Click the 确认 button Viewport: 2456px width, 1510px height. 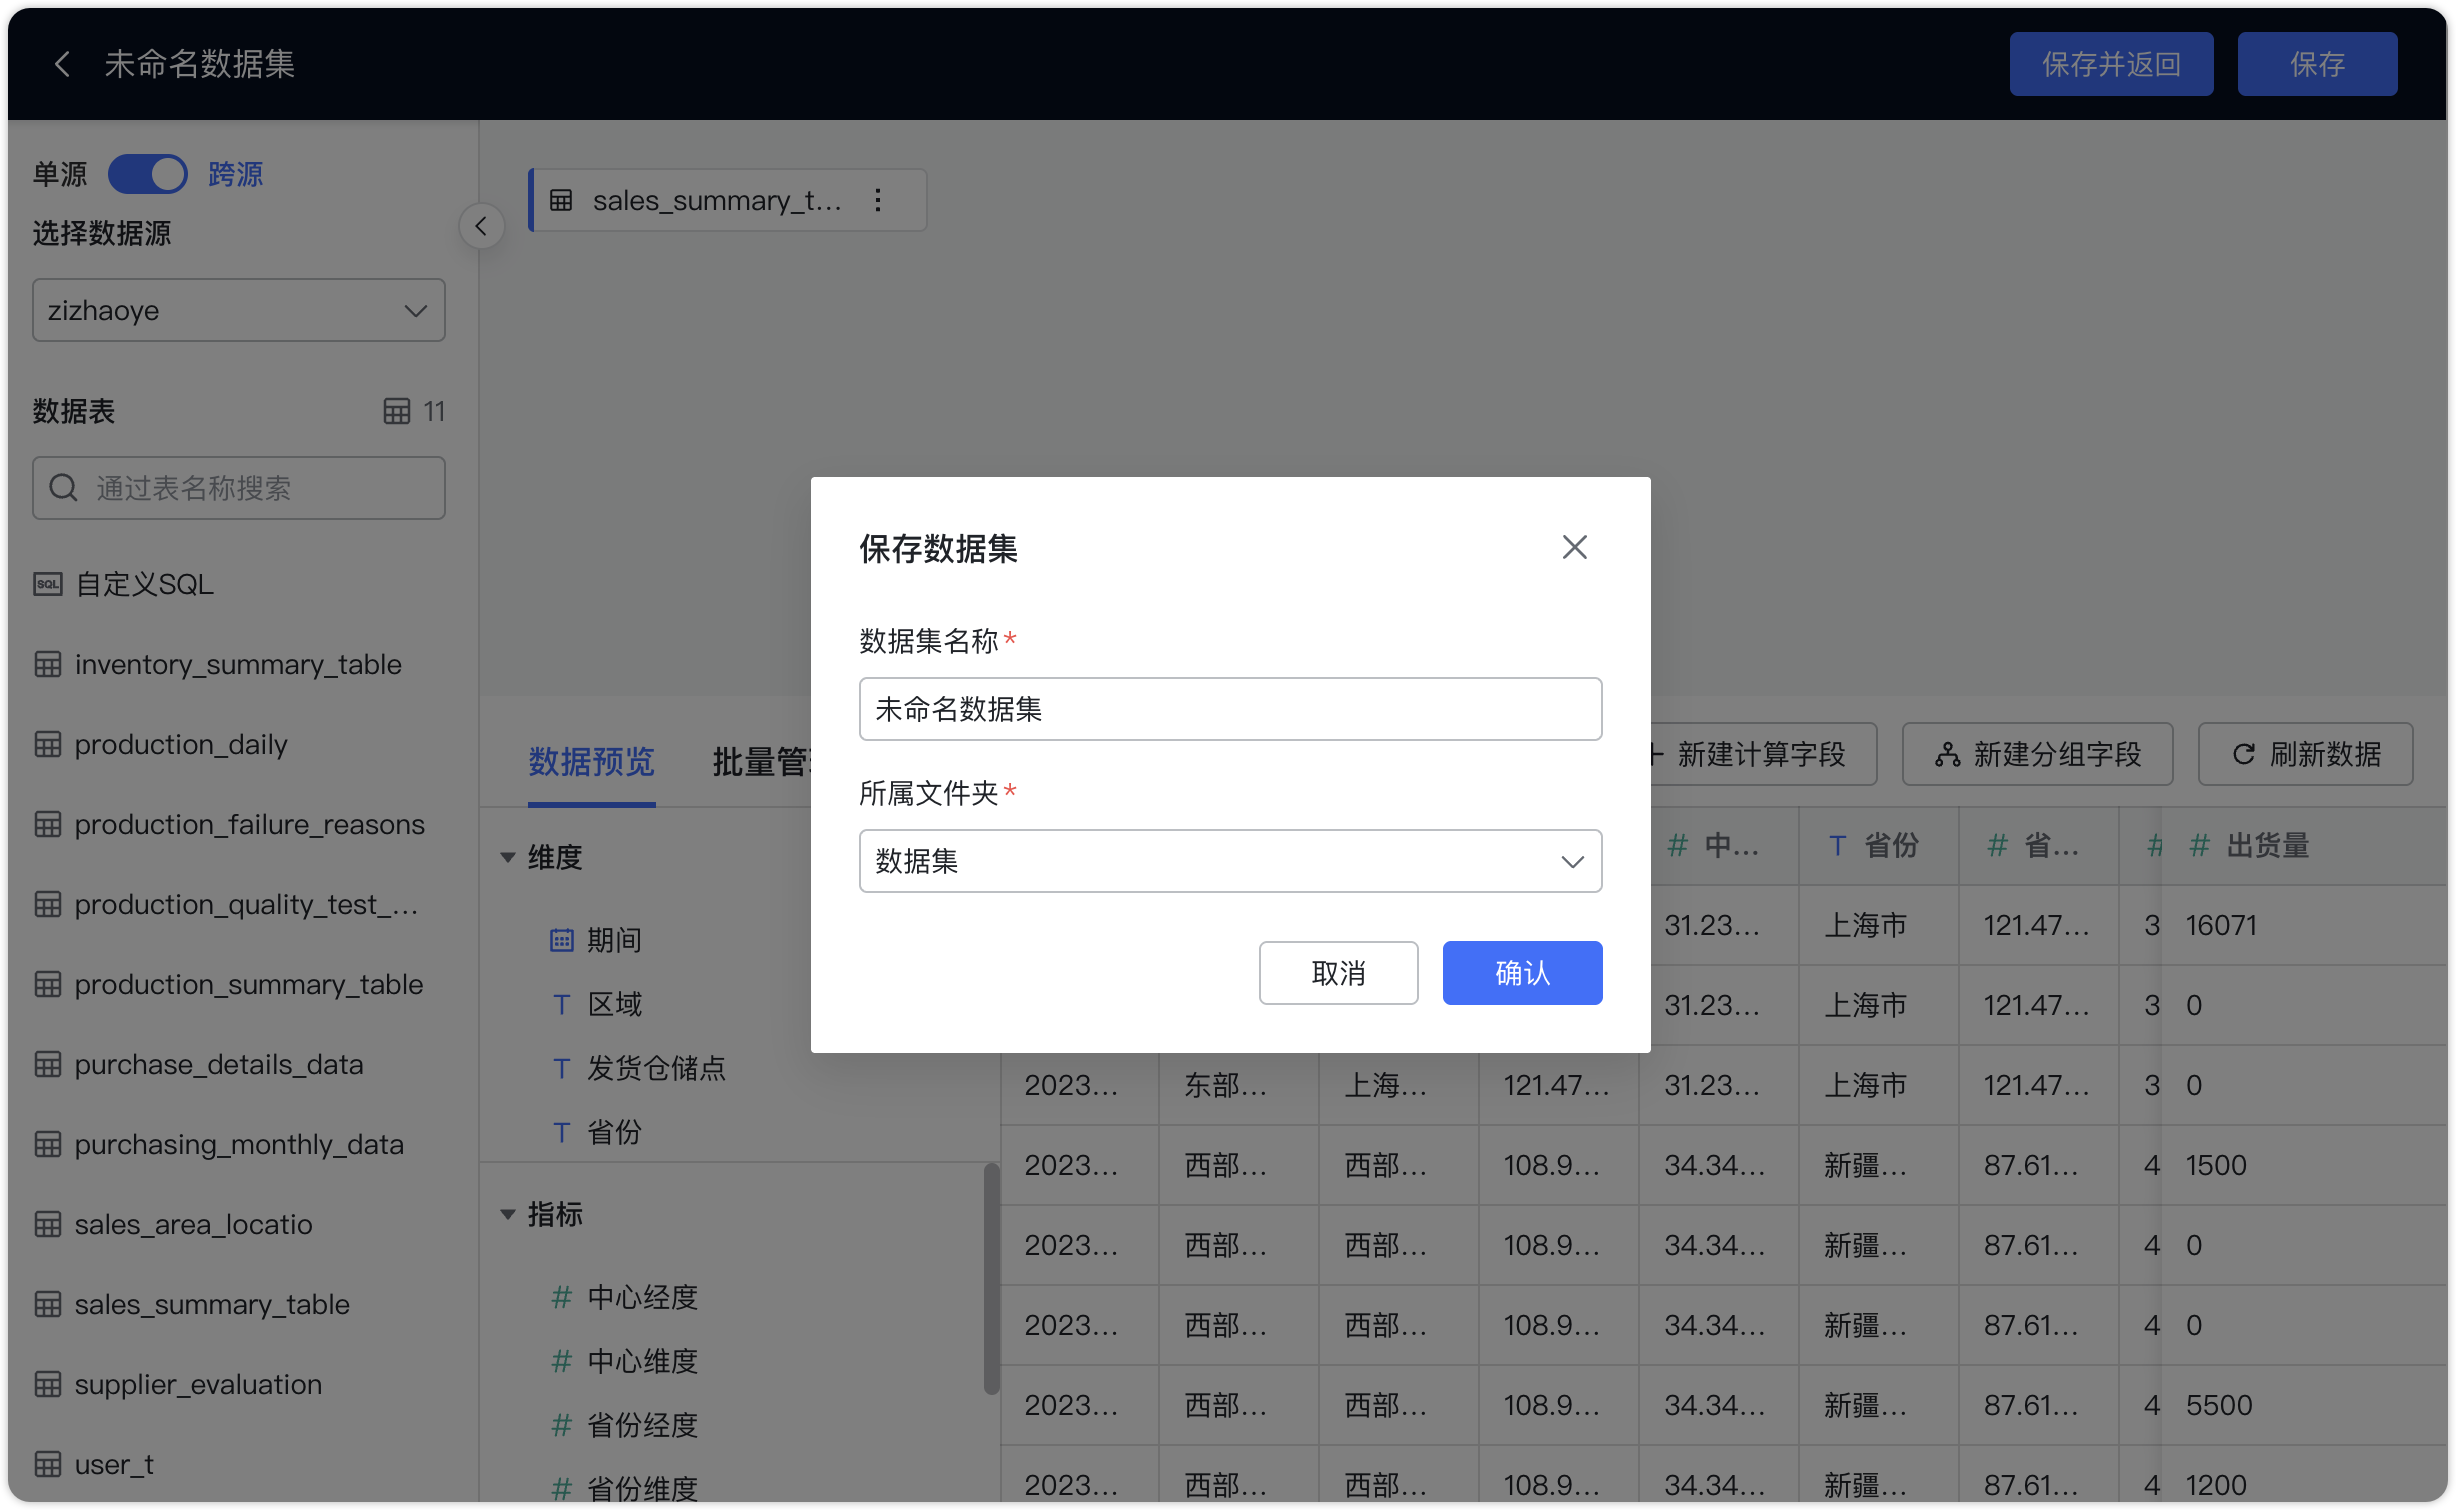coord(1522,973)
